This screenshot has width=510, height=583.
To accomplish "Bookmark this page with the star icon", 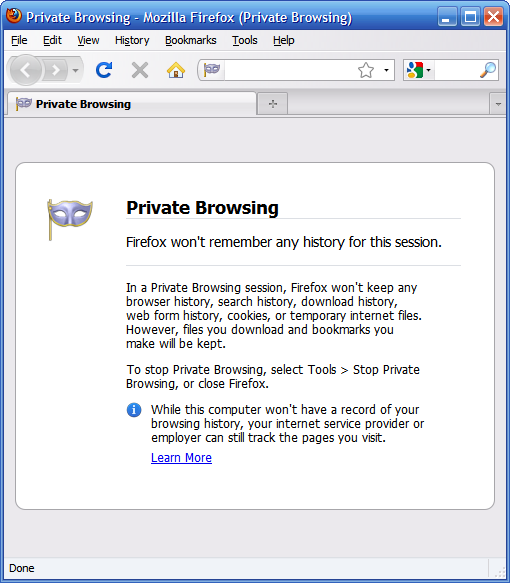I will (x=366, y=70).
